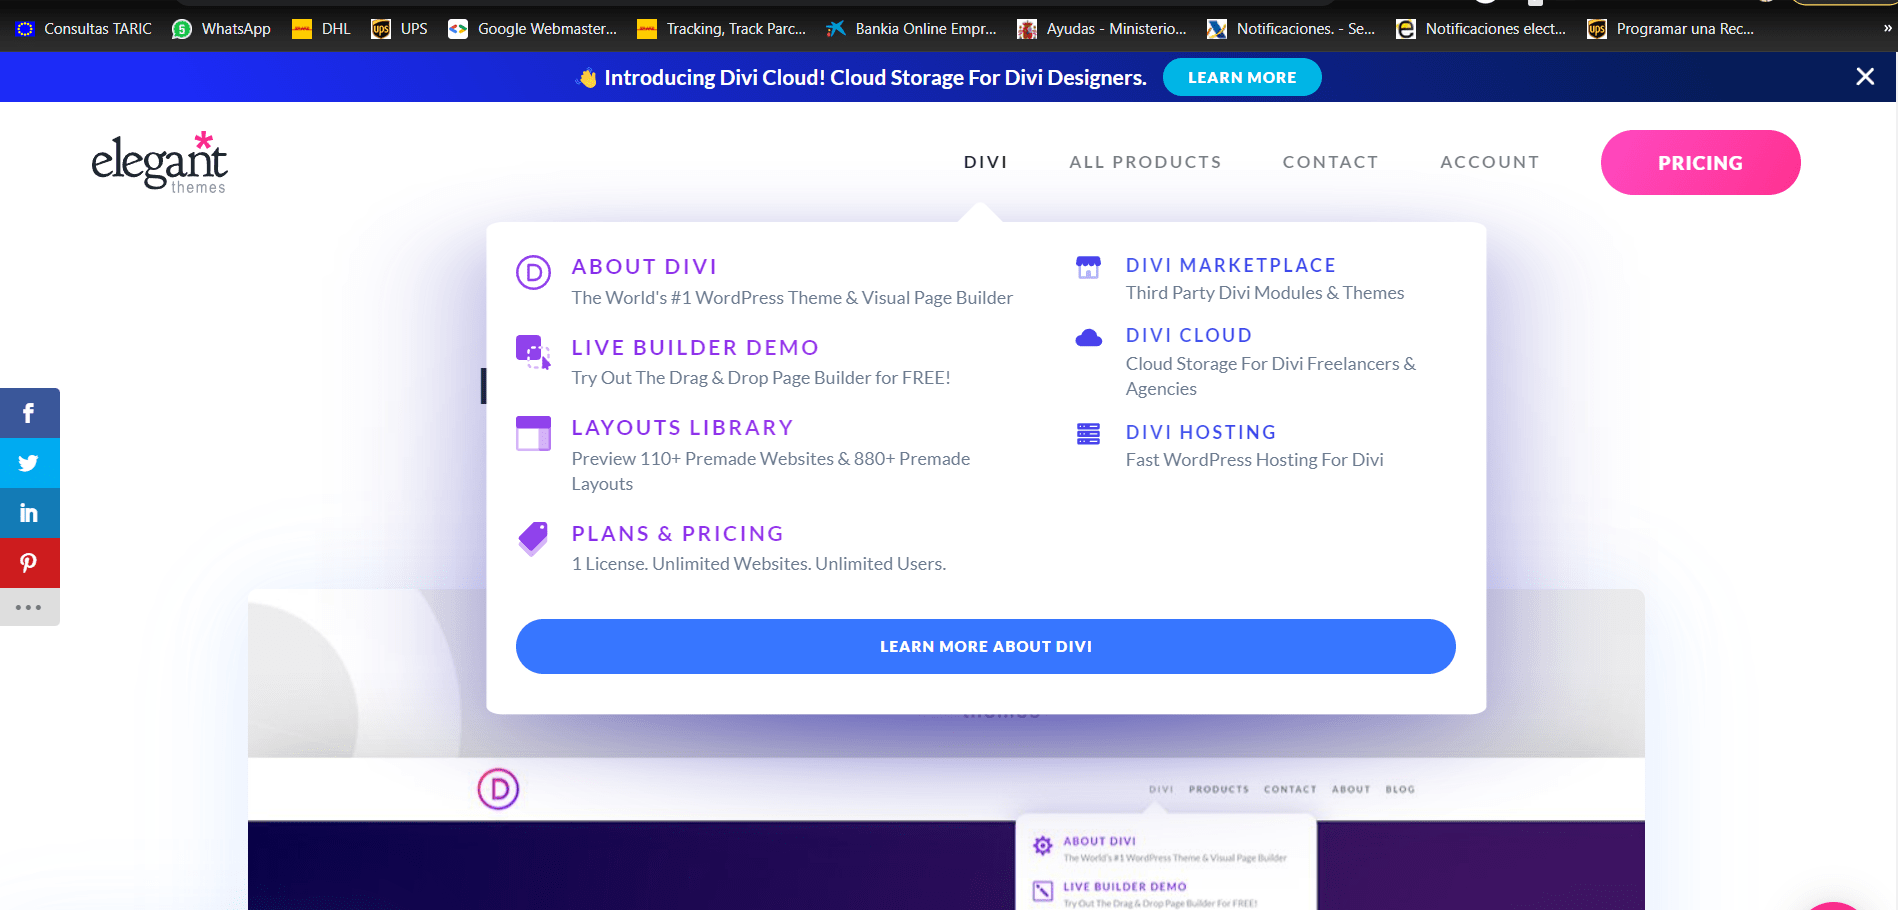Click 'Preview 110+ Premade Websites' text
1898x910 pixels.
pyautogui.click(x=771, y=471)
